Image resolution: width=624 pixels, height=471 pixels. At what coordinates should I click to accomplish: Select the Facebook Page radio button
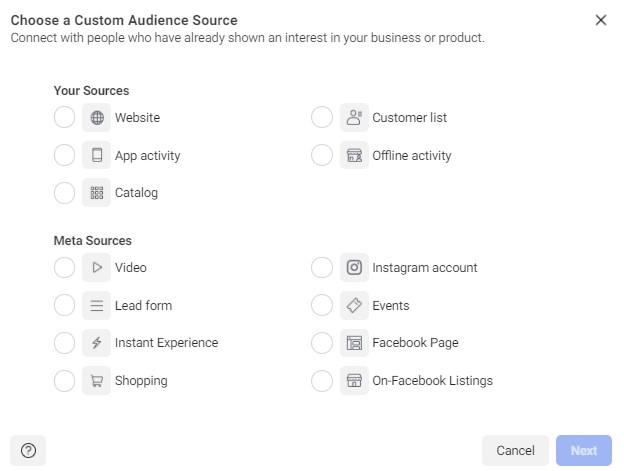click(x=322, y=343)
